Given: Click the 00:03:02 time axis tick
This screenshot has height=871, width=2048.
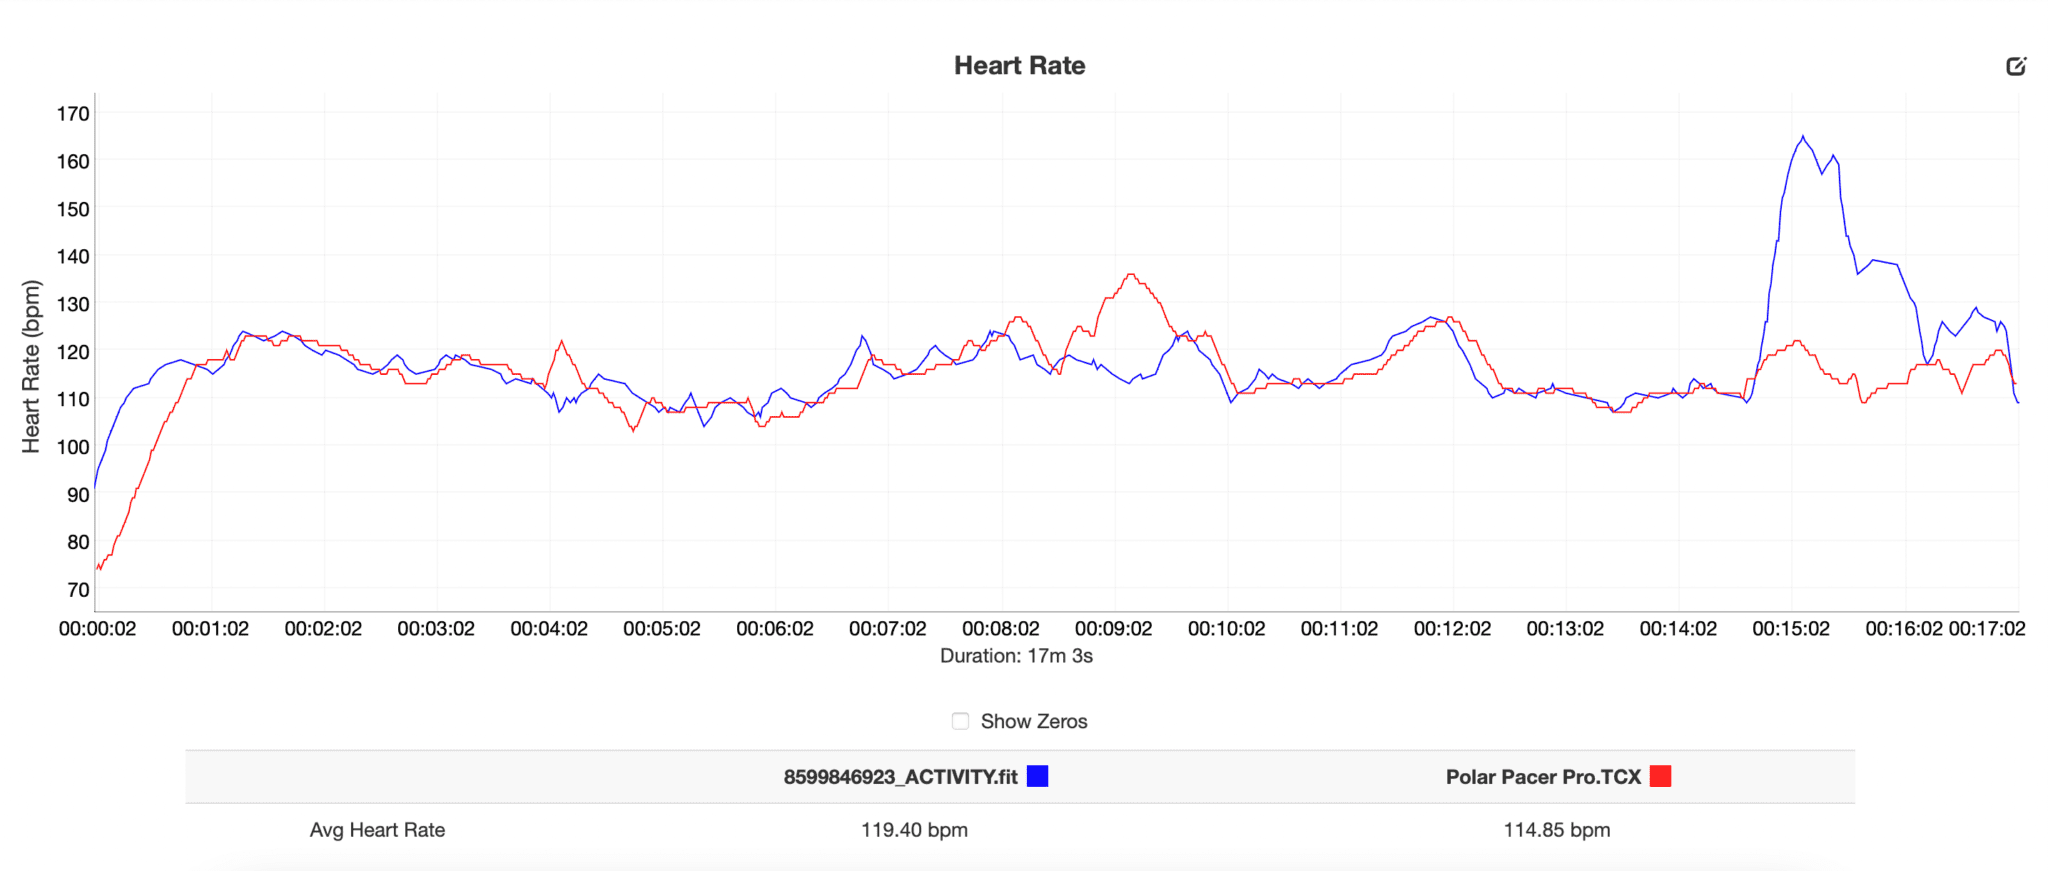Looking at the screenshot, I should point(436,629).
